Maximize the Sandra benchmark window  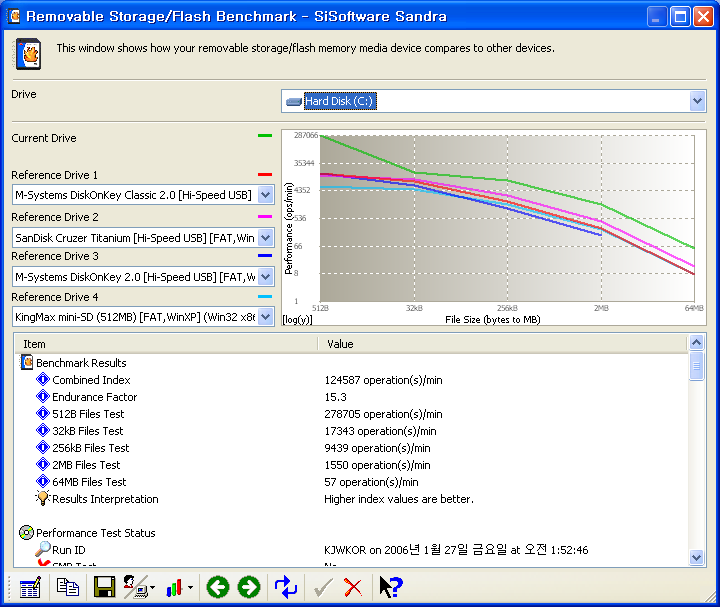[680, 17]
